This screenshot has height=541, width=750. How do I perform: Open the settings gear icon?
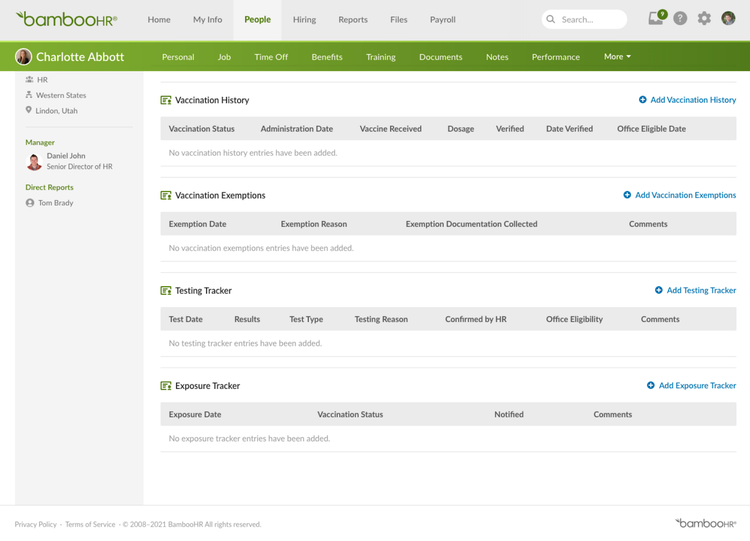point(704,19)
